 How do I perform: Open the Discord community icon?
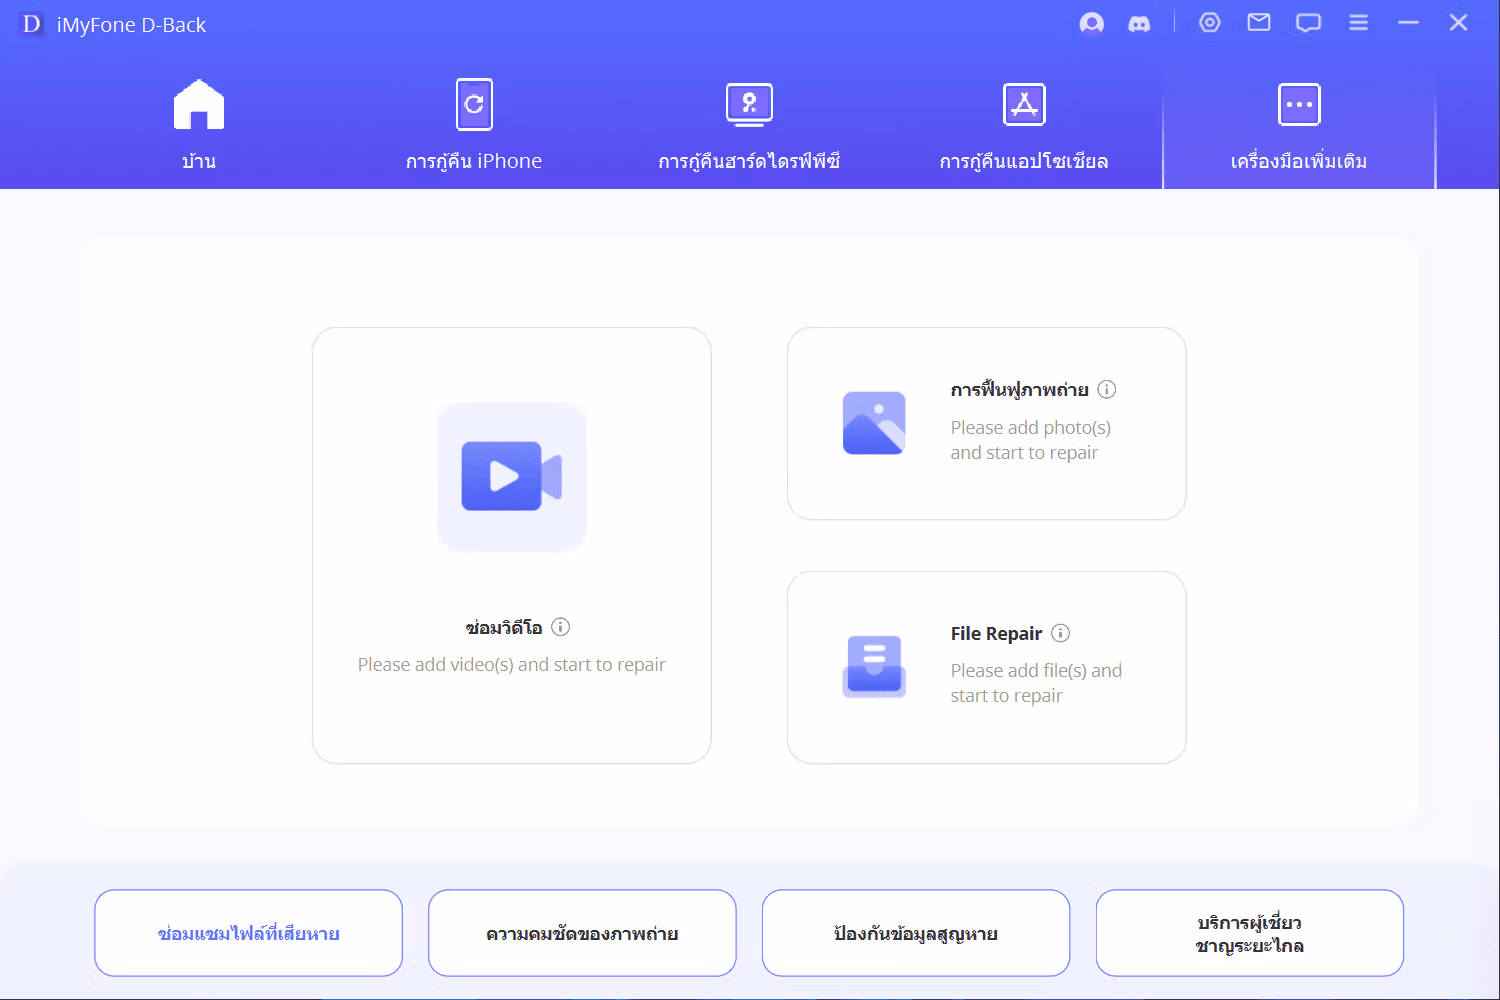(x=1139, y=23)
